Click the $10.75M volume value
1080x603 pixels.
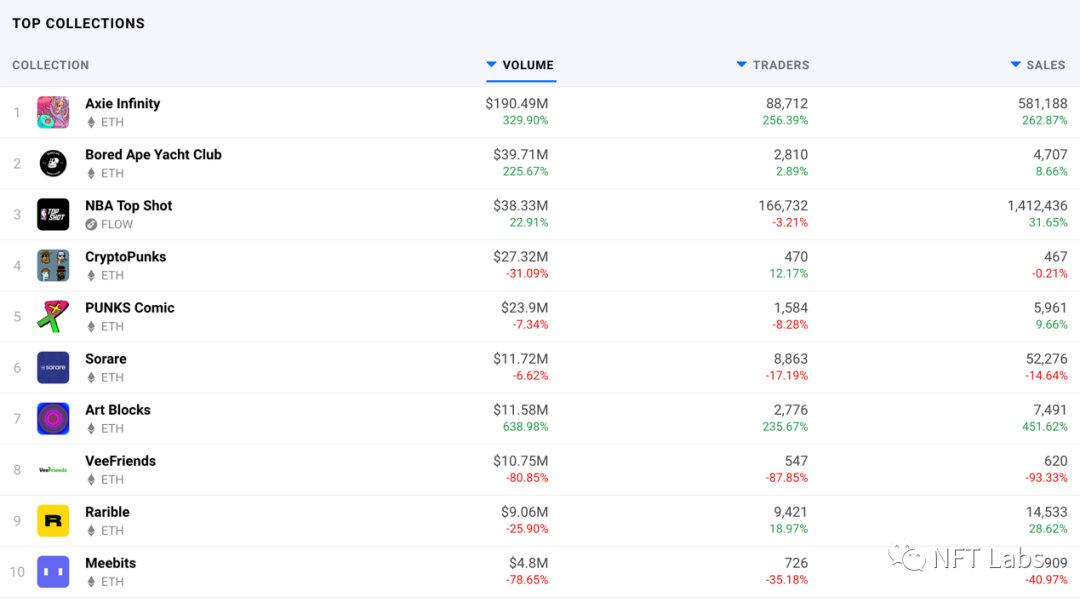[x=521, y=460]
